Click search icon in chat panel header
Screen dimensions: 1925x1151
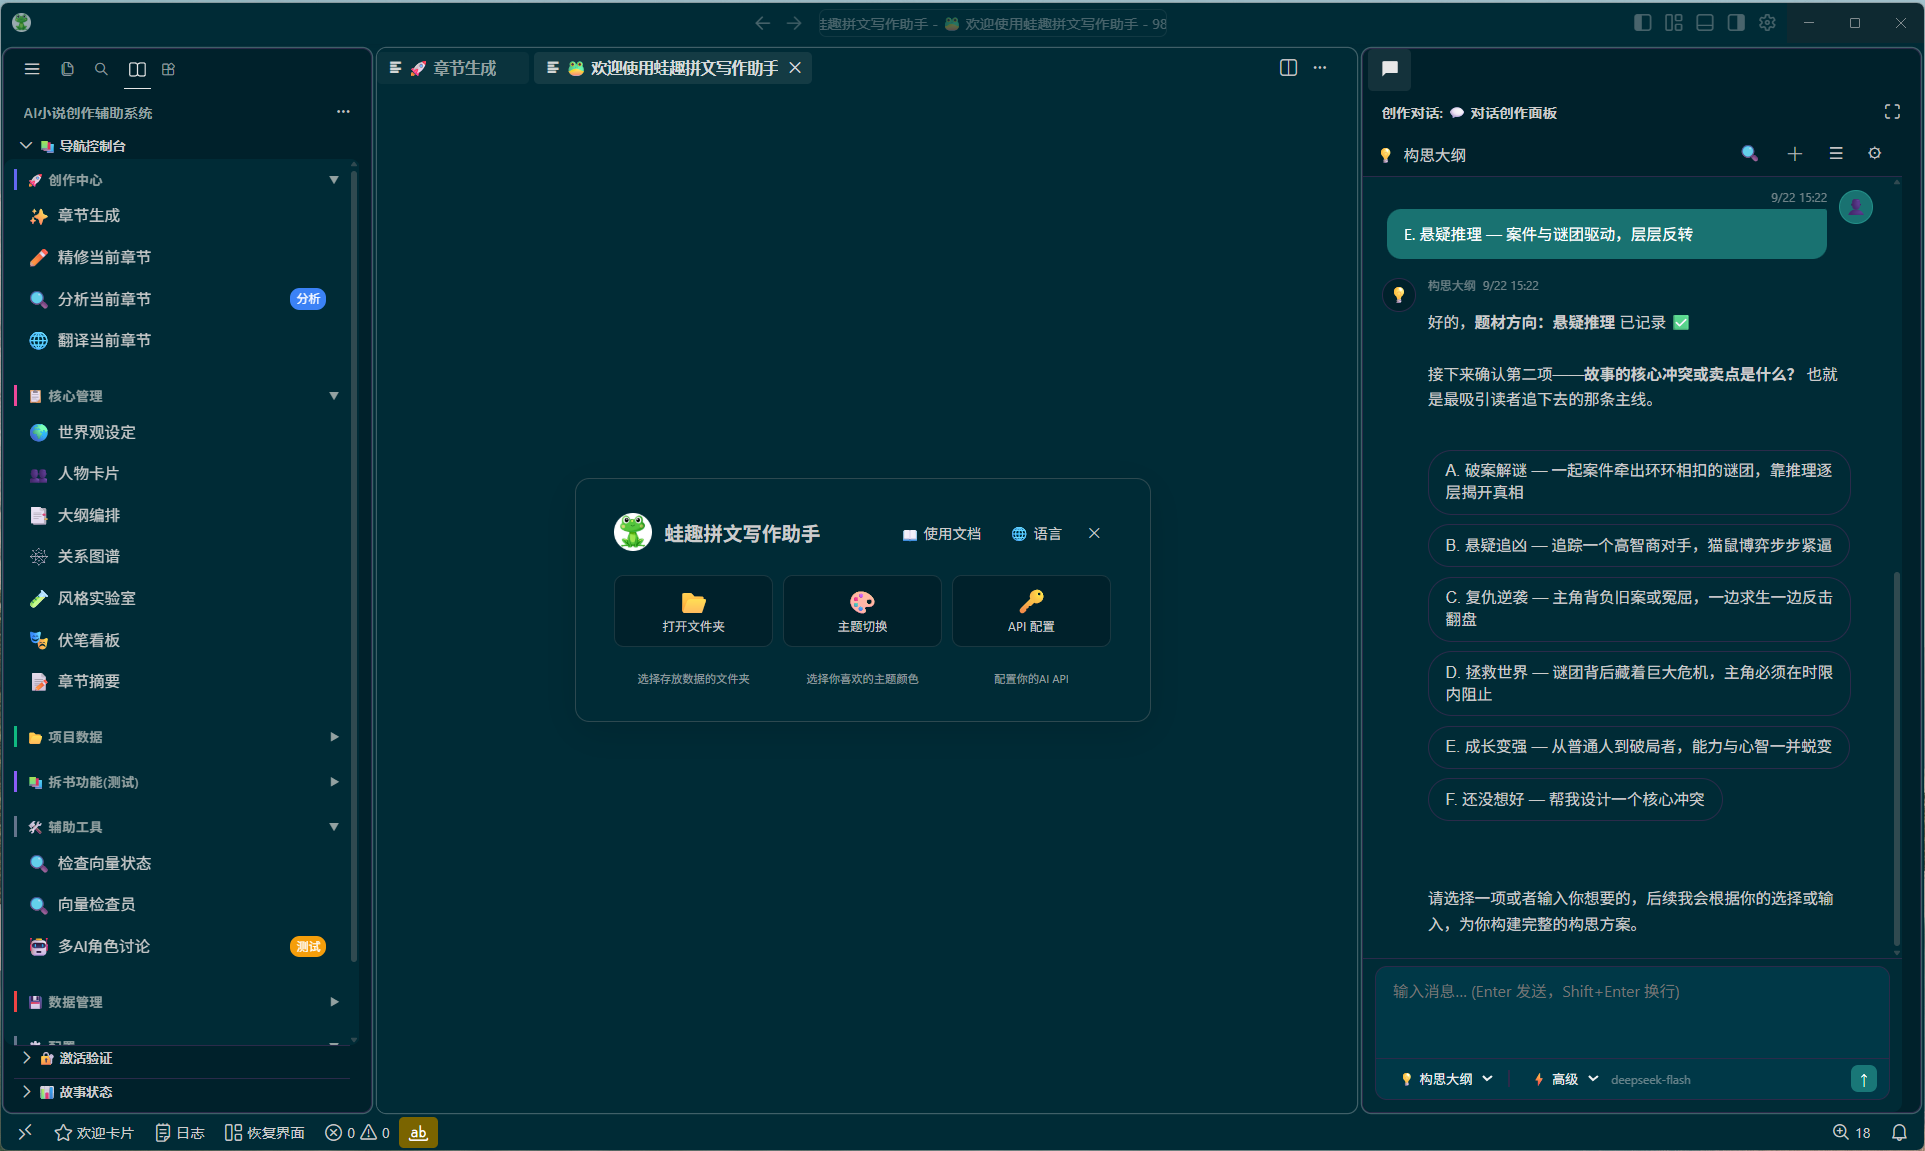(1750, 154)
